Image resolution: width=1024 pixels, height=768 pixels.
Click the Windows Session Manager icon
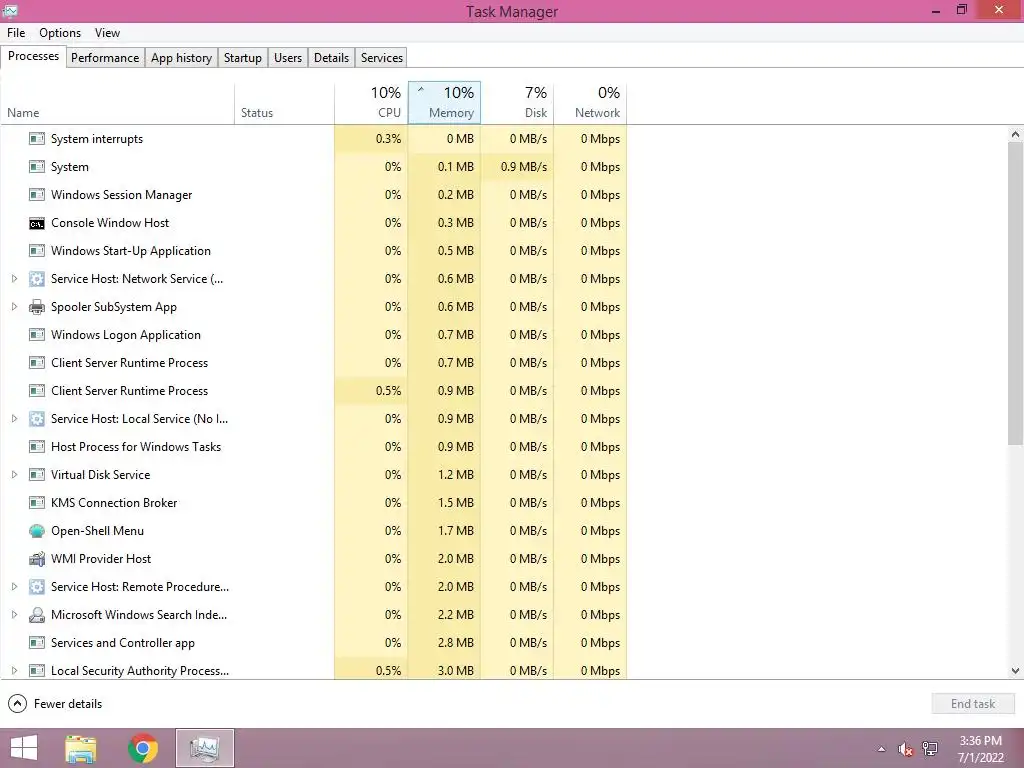pyautogui.click(x=37, y=195)
